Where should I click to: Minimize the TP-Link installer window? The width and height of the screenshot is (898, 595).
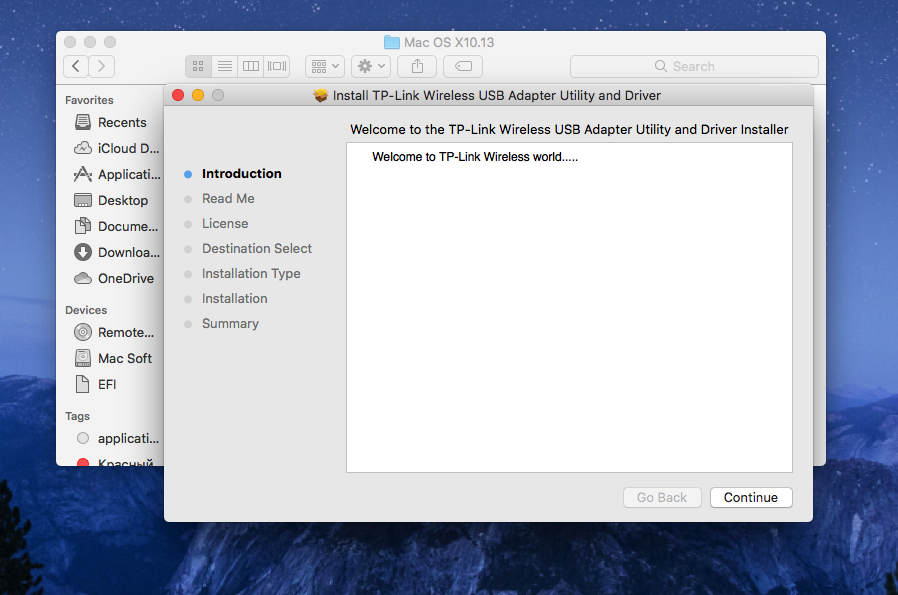[198, 95]
